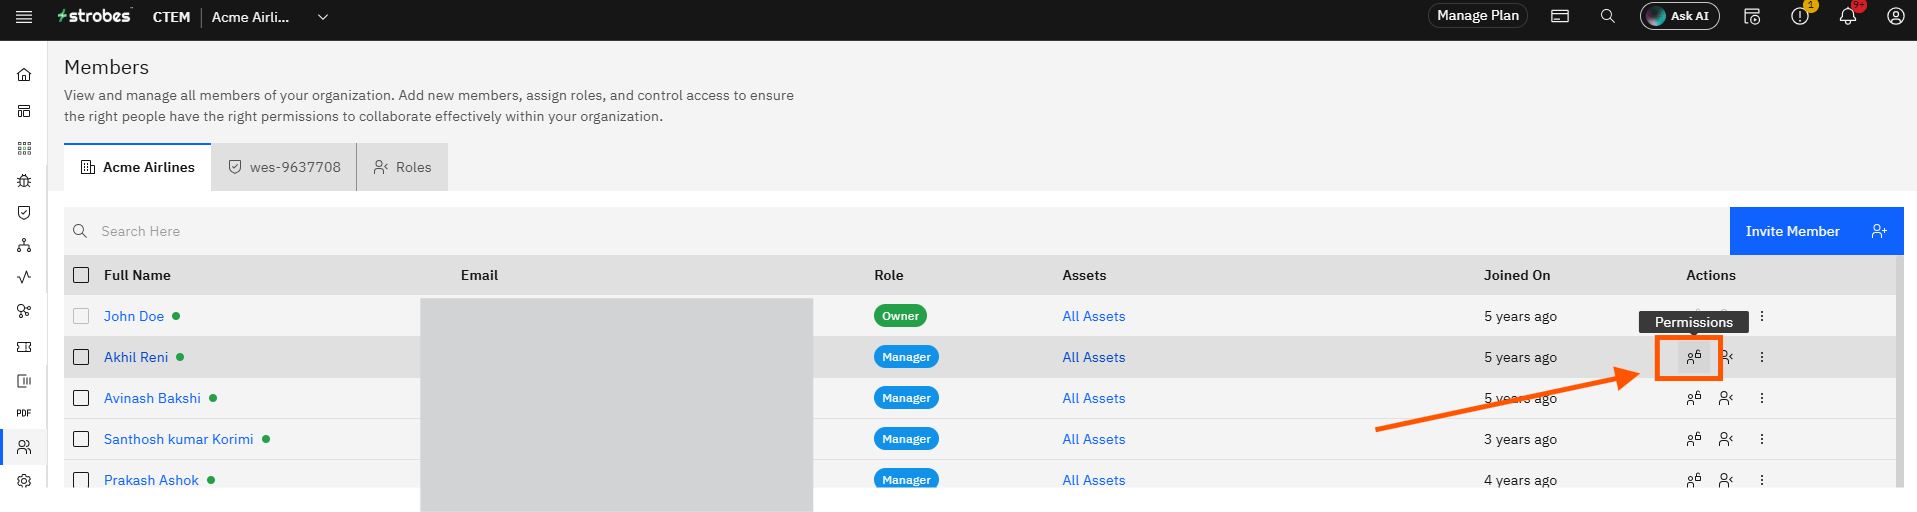Screen dimensions: 1917x512
Task: Open the hierarchy tree sidebar icon
Action: 24,245
